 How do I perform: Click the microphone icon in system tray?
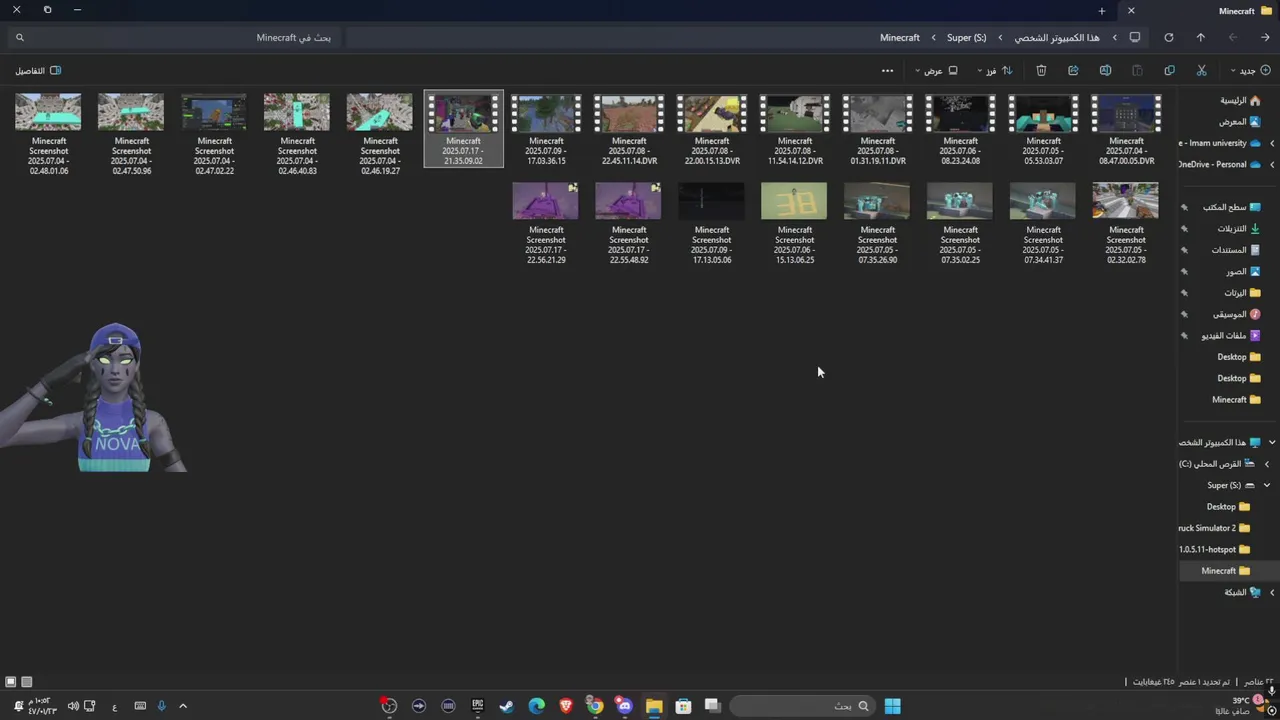coord(161,706)
